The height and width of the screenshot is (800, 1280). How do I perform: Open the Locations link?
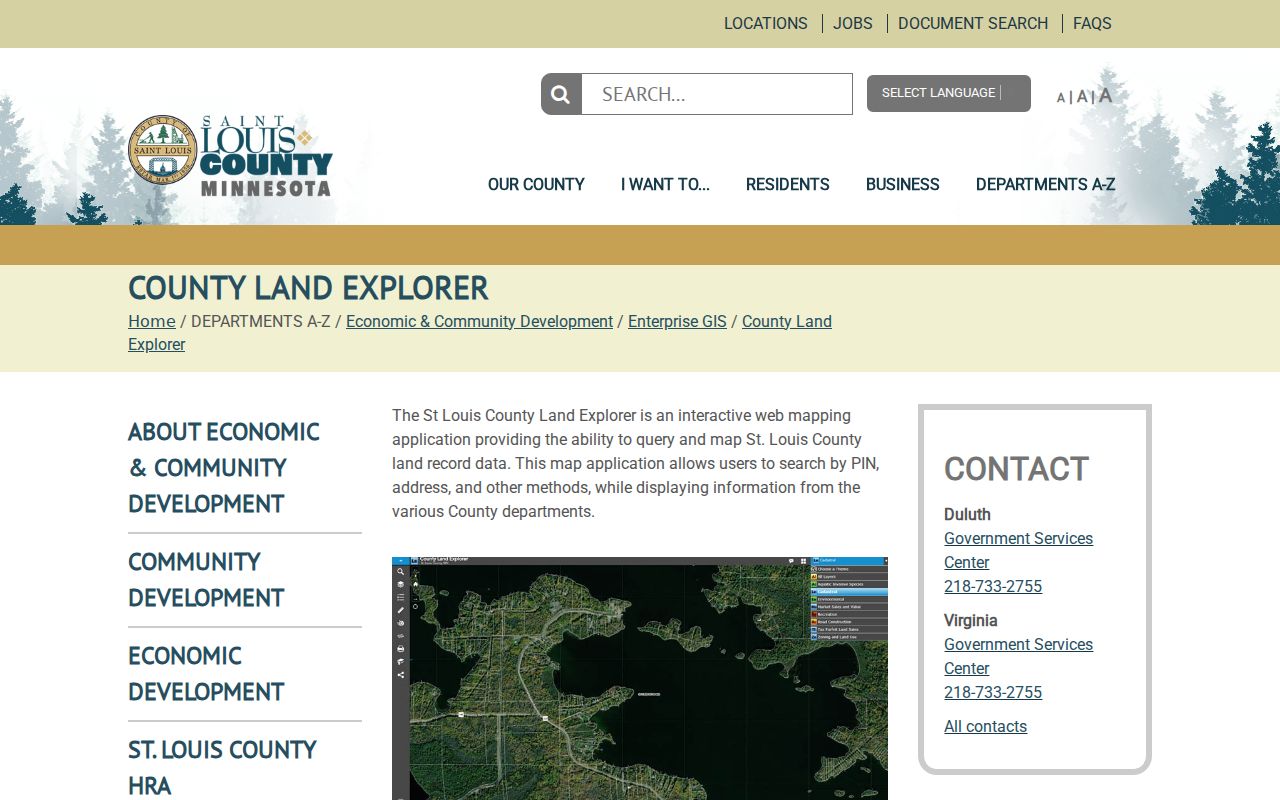tap(765, 23)
